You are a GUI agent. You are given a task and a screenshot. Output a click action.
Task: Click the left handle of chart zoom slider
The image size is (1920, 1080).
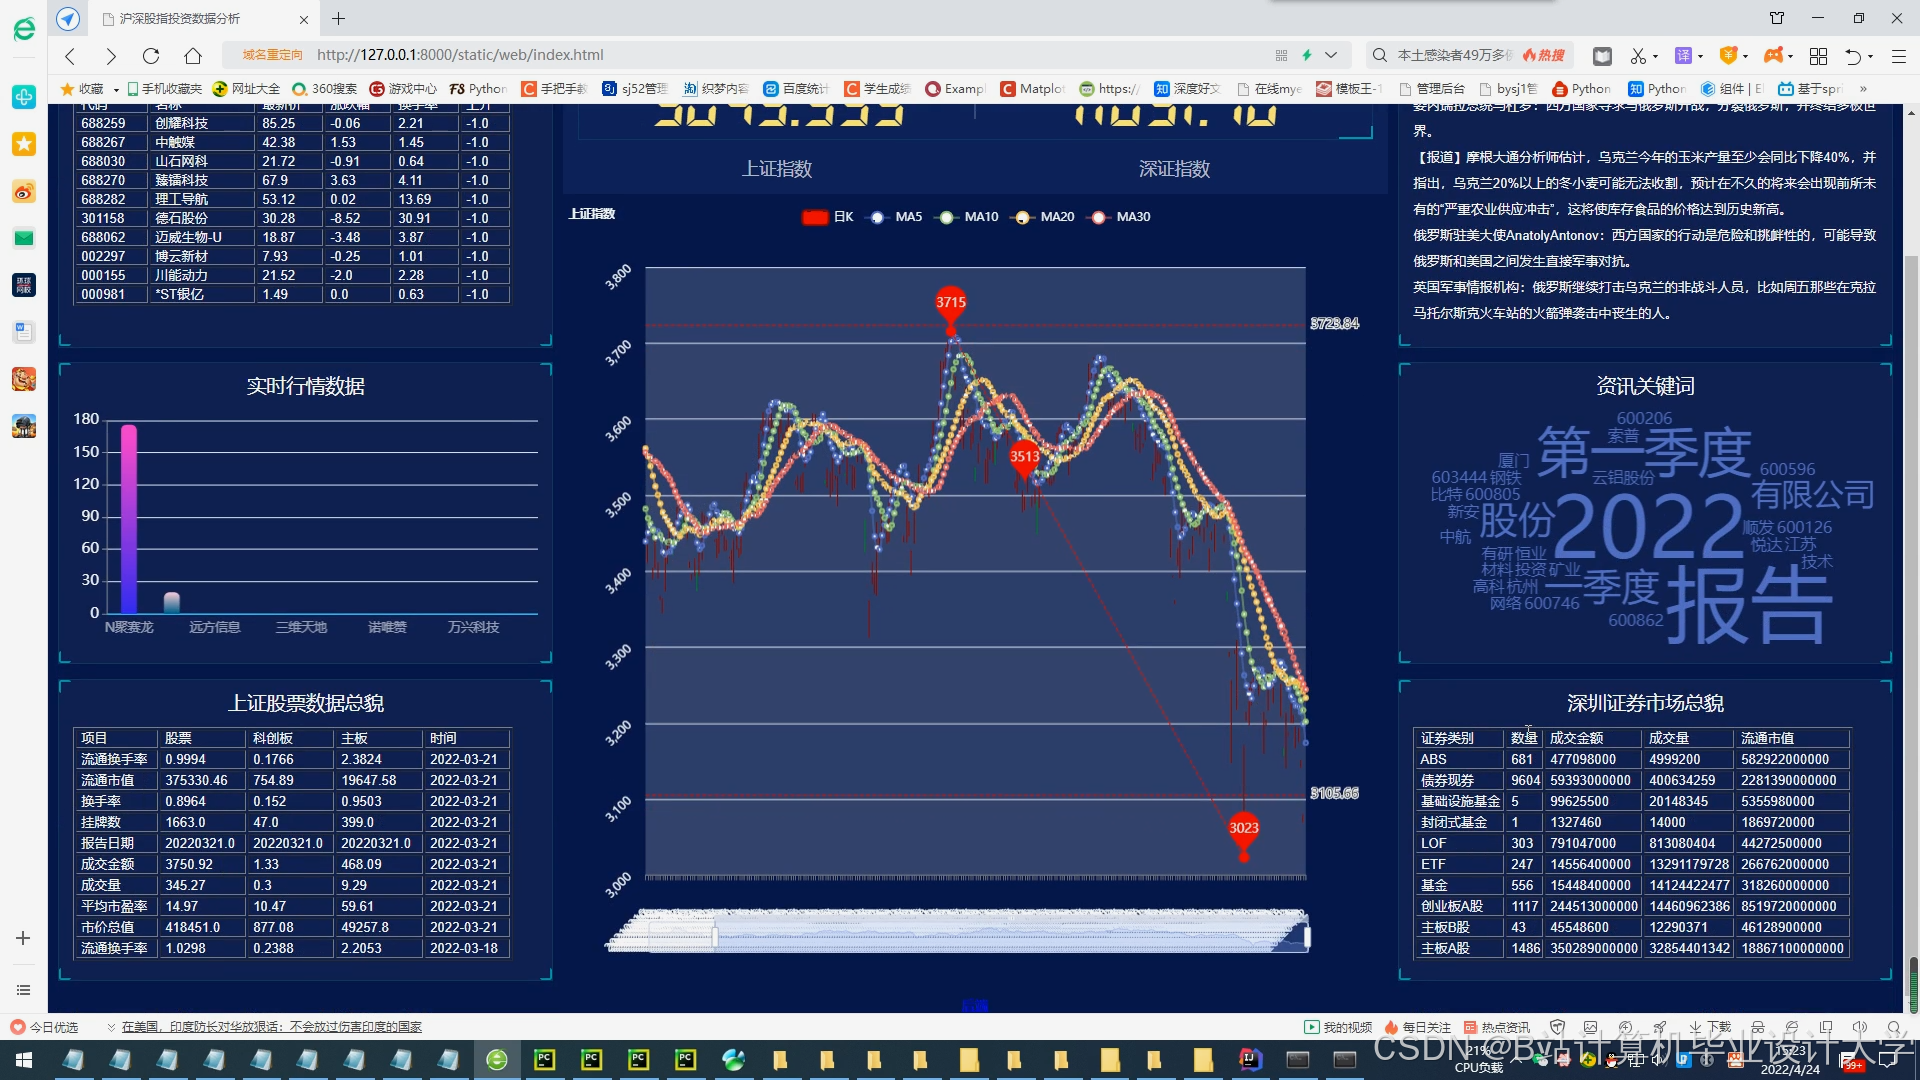pos(715,937)
